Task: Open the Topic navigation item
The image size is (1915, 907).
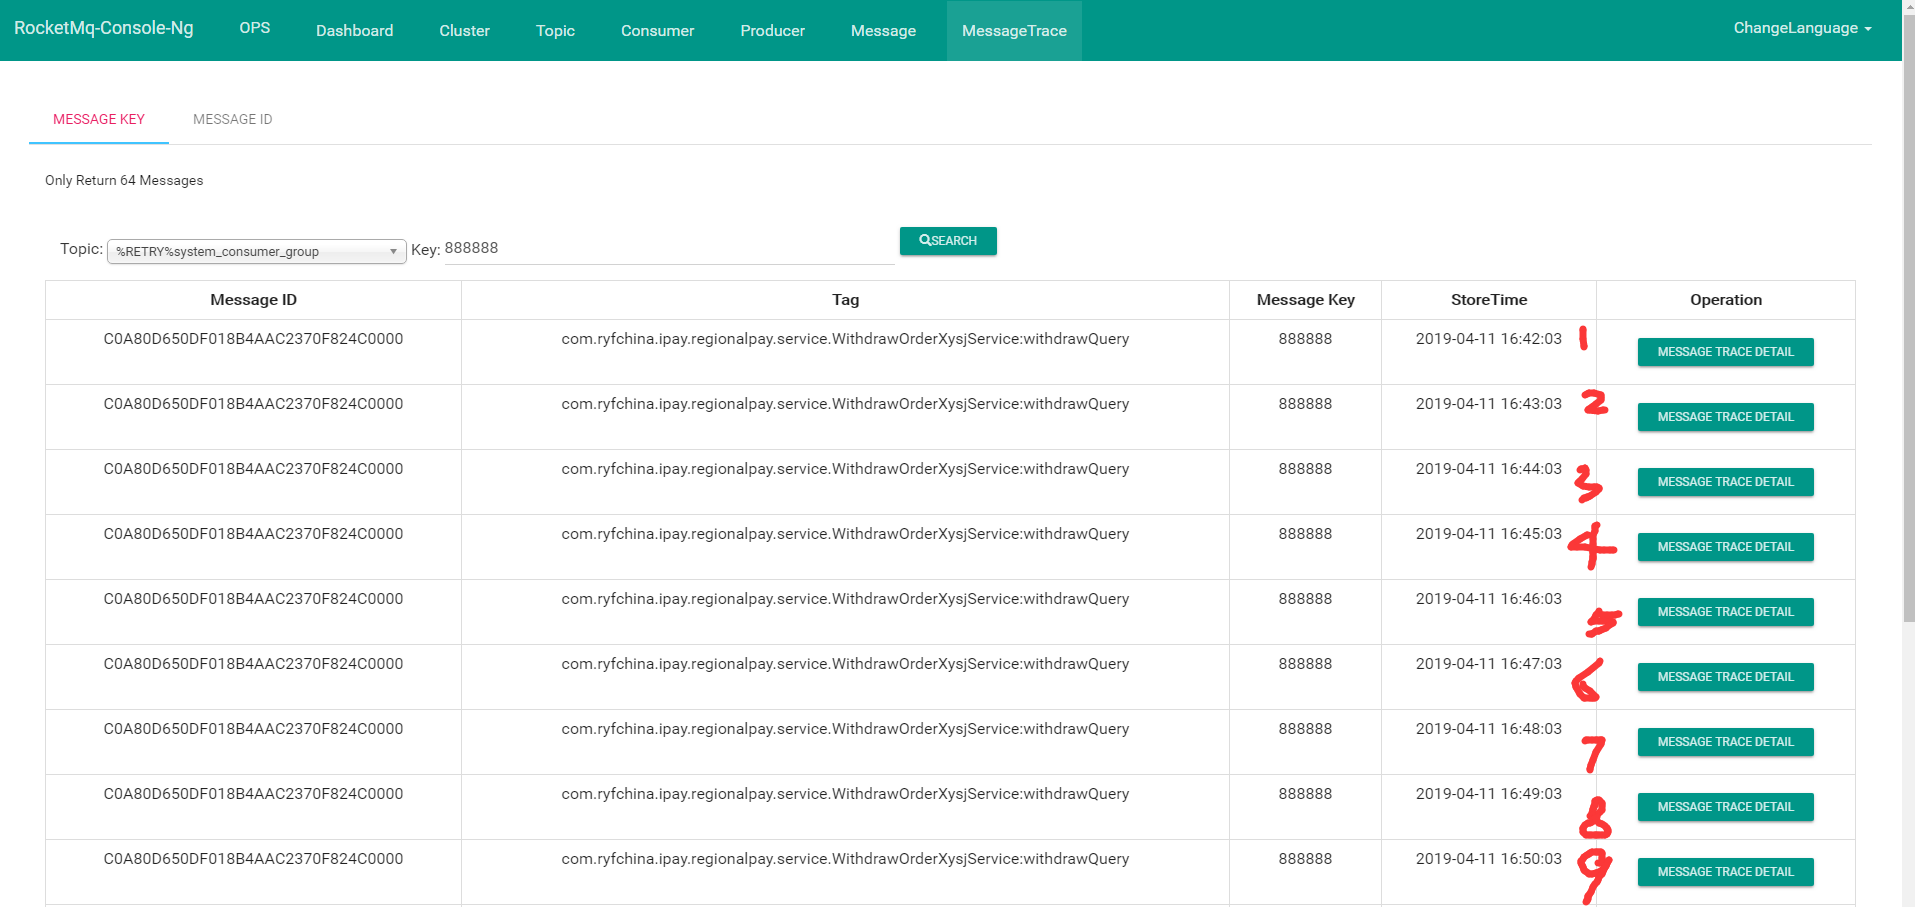Action: pyautogui.click(x=554, y=30)
